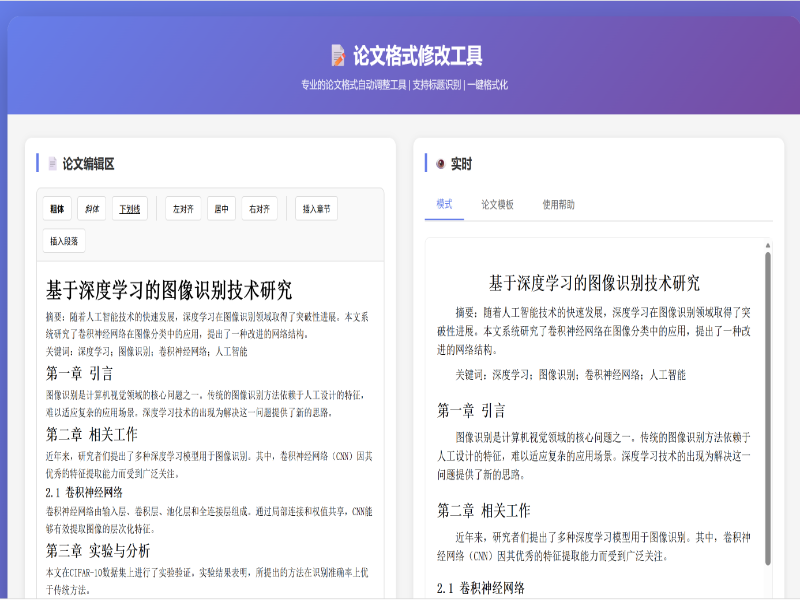The image size is (800, 600).
Task: Click the preview keywords line 关键词
Action: tap(570, 375)
